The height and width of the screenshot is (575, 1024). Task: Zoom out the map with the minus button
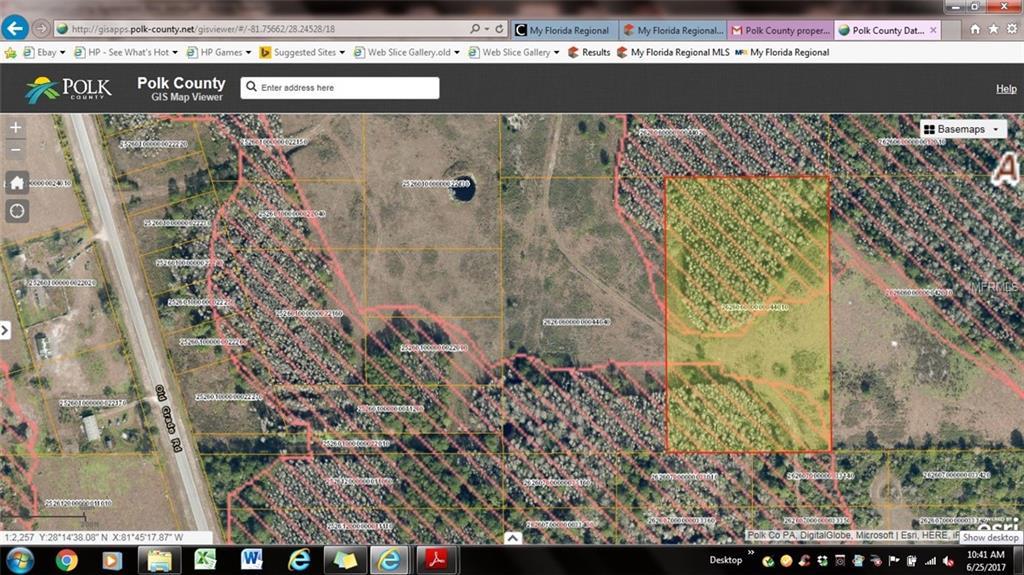pos(16,150)
